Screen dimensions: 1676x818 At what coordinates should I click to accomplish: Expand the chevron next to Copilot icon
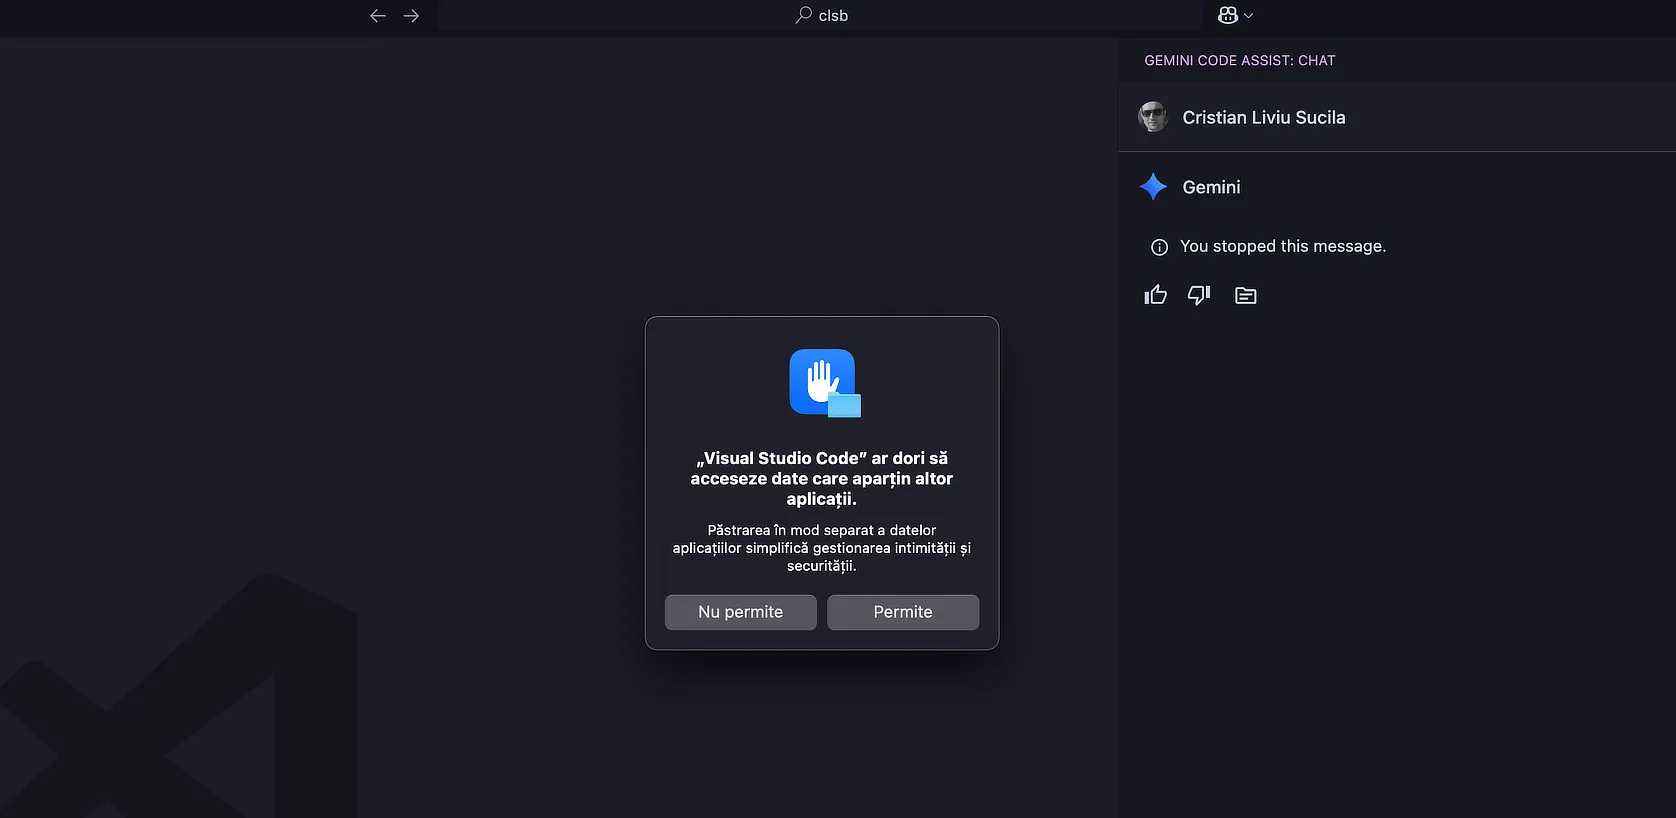[x=1248, y=16]
